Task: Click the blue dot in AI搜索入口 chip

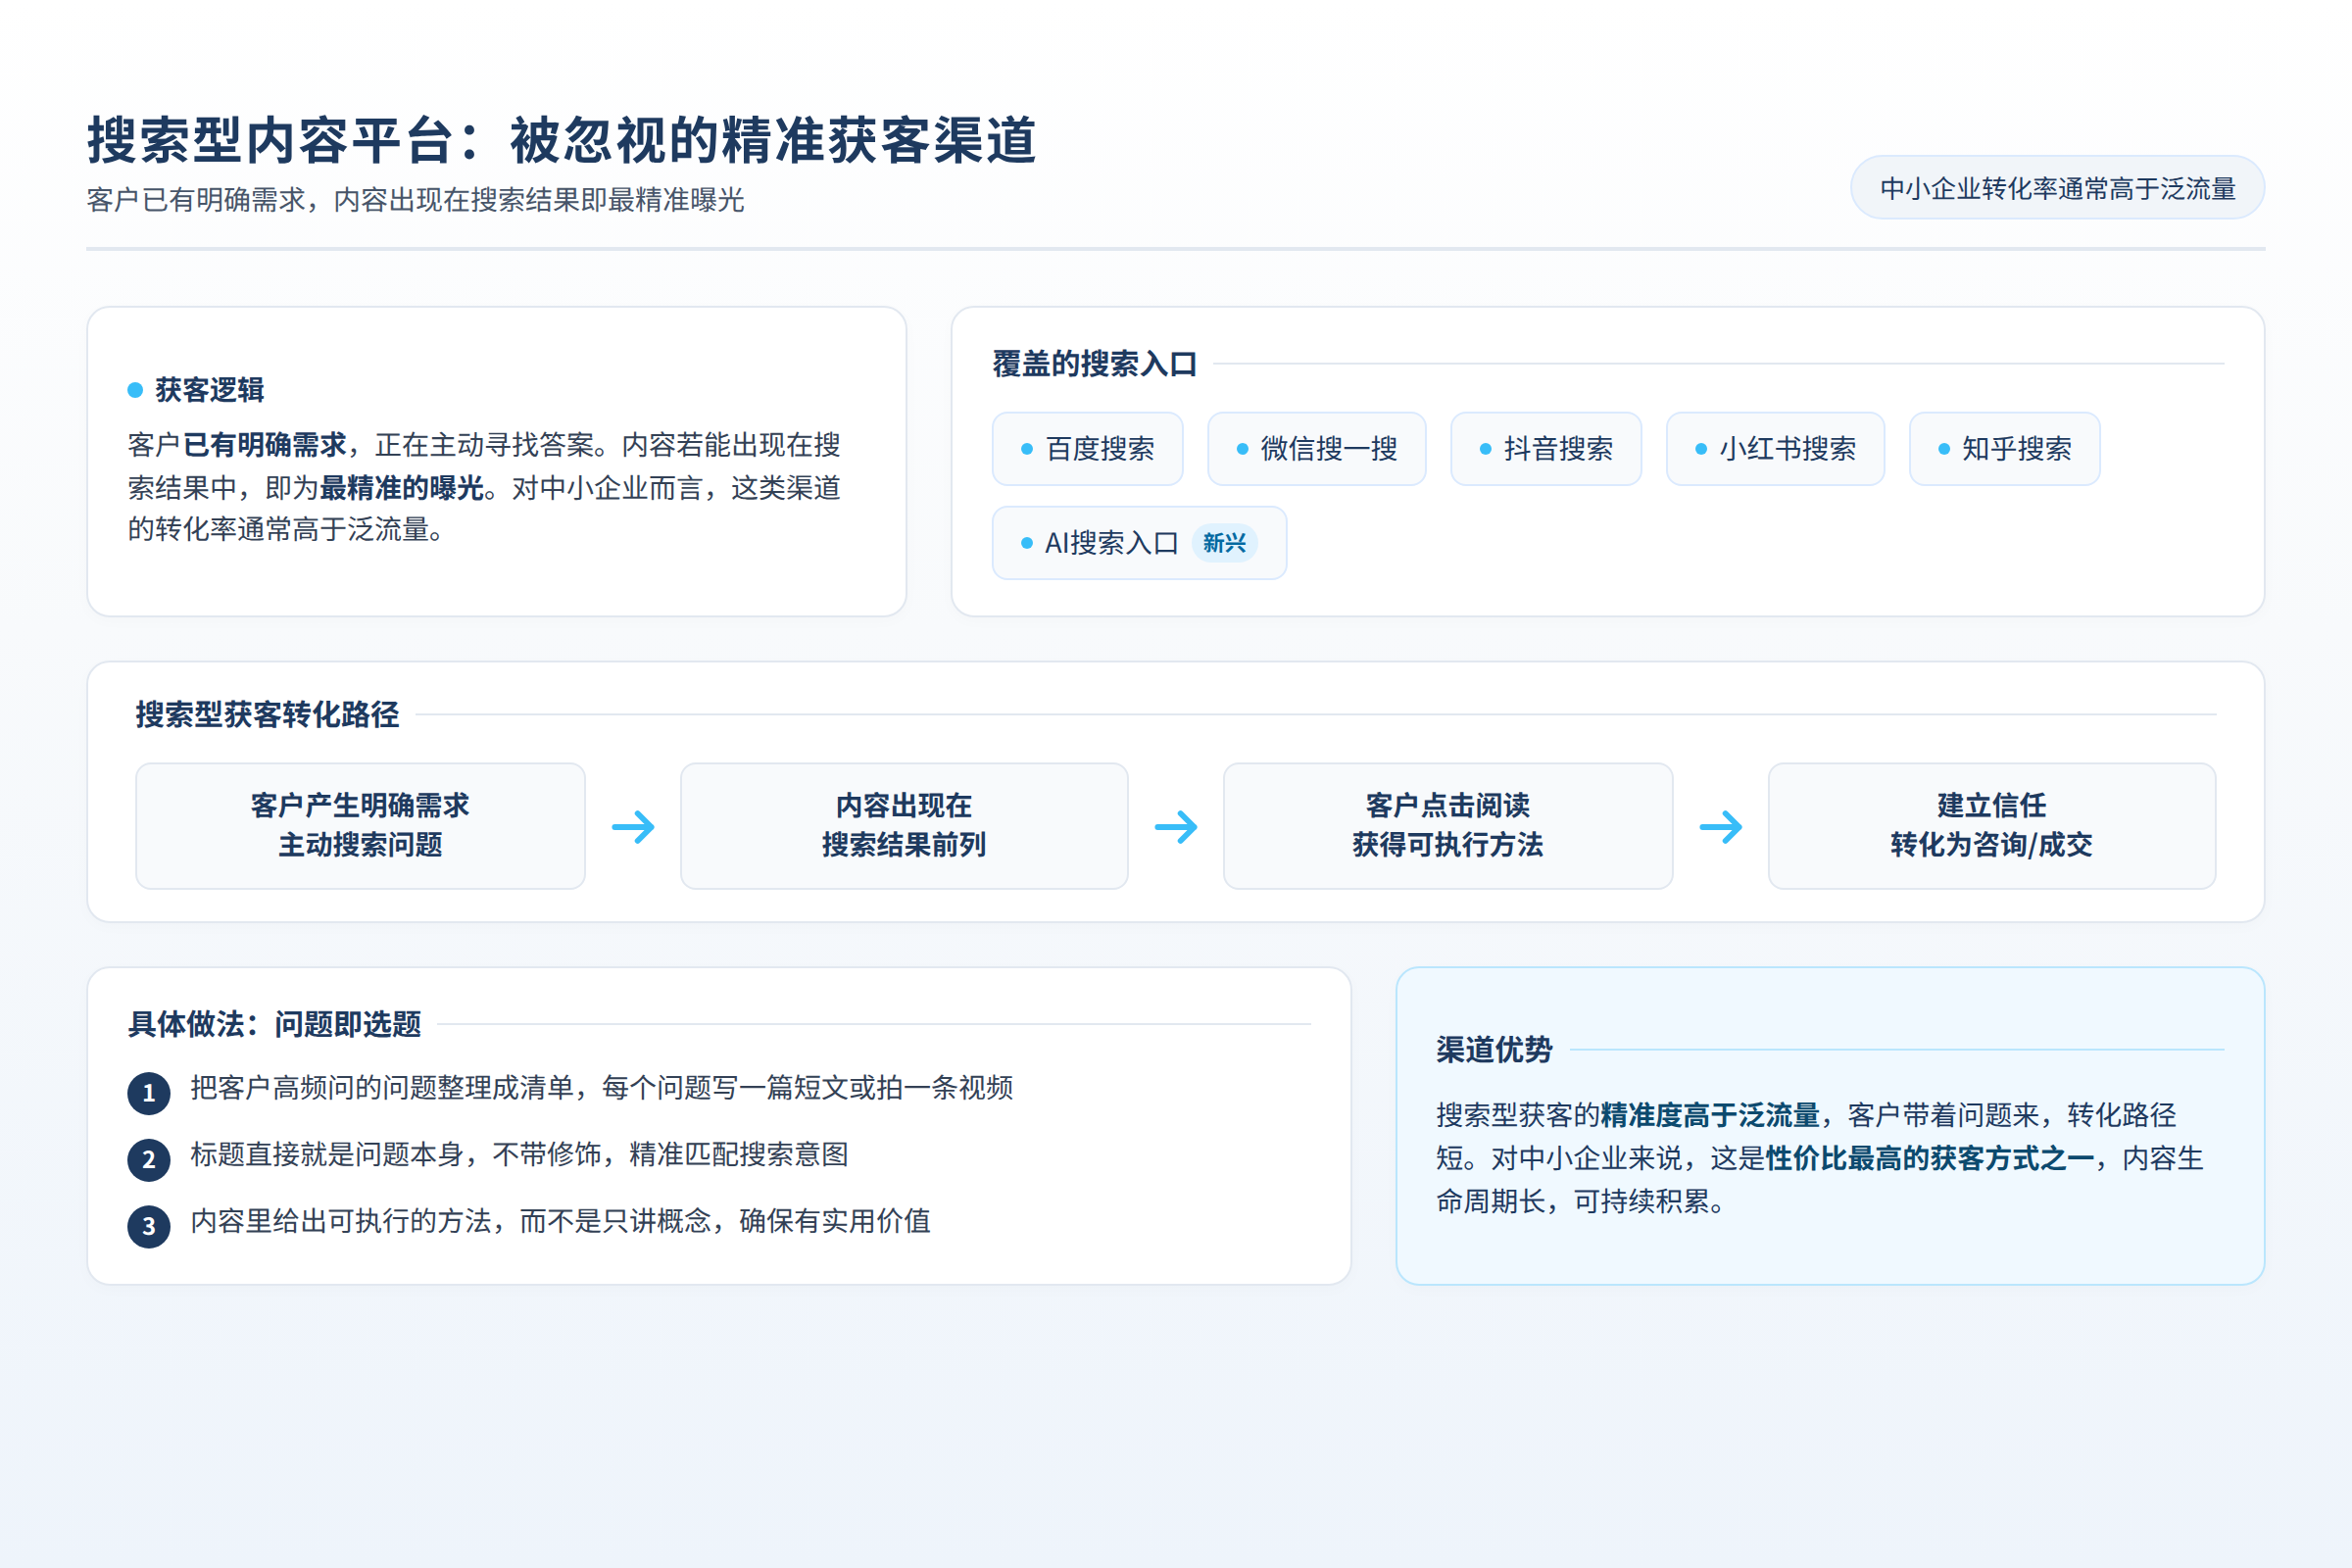Action: click(1027, 543)
